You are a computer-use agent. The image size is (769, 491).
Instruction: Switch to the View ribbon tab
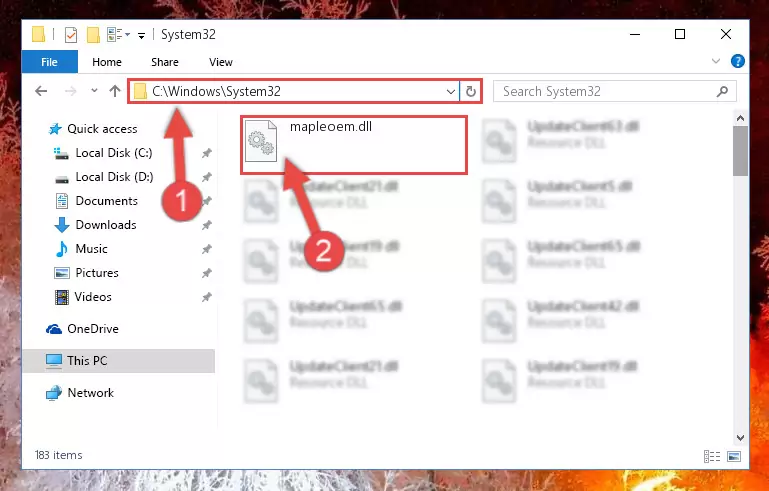[x=221, y=62]
